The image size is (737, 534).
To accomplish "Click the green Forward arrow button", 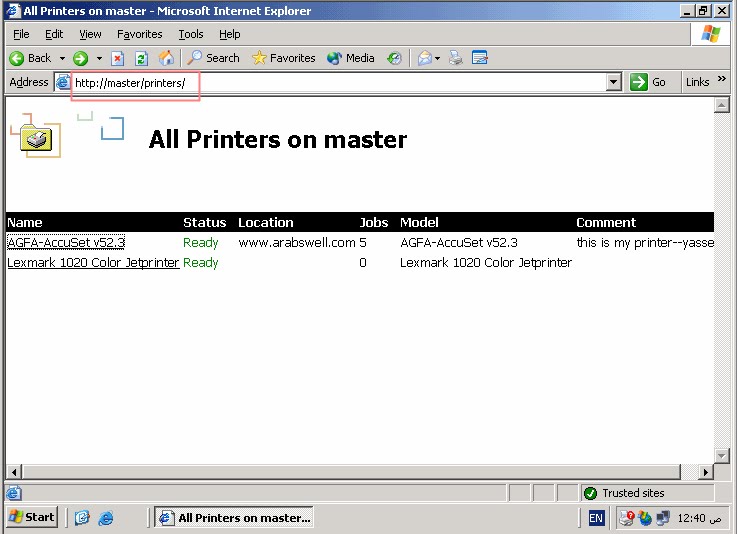I will [x=80, y=58].
